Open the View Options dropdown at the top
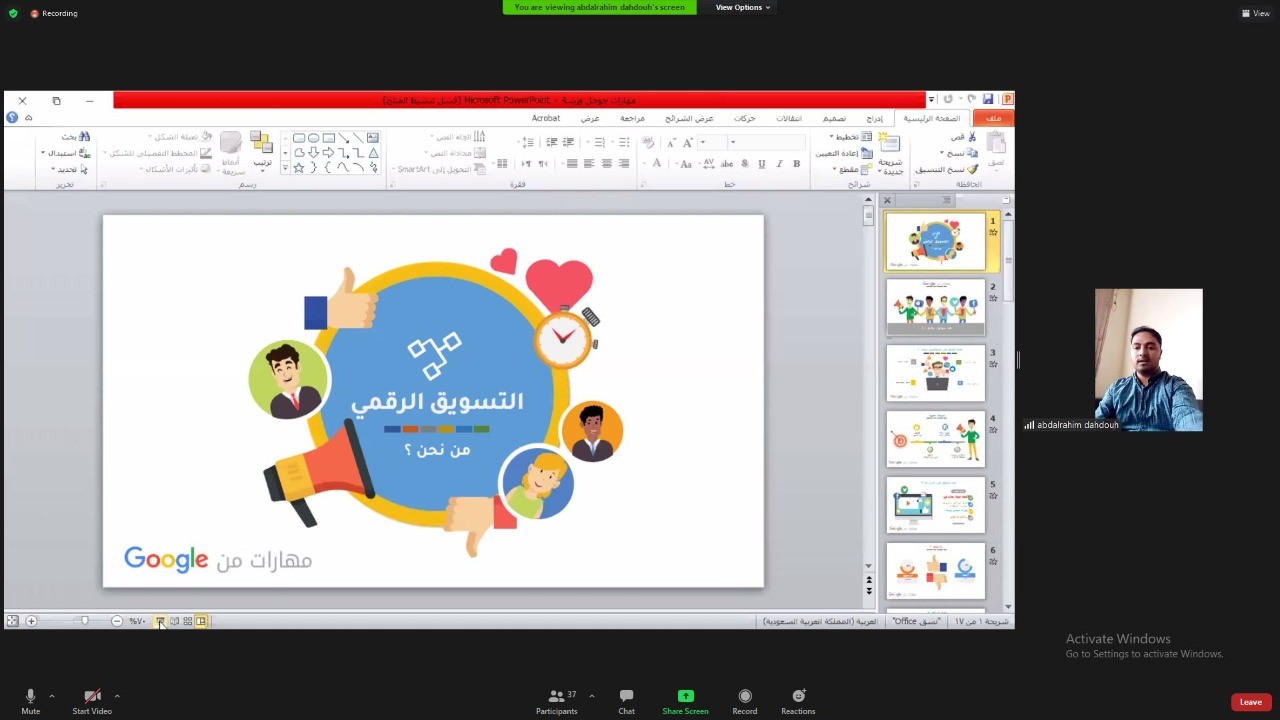1280x720 pixels. [x=742, y=7]
